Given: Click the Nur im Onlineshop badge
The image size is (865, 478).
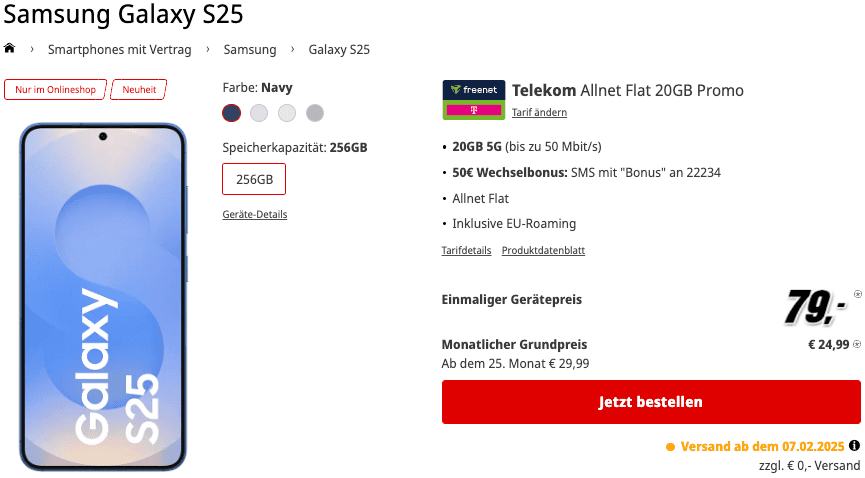Looking at the screenshot, I should (x=56, y=89).
